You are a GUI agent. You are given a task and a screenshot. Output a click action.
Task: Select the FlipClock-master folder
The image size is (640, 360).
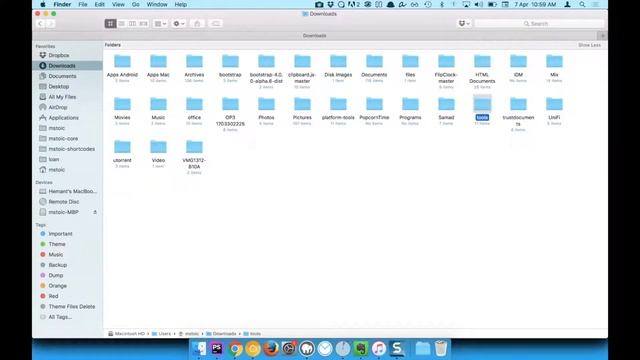446,71
